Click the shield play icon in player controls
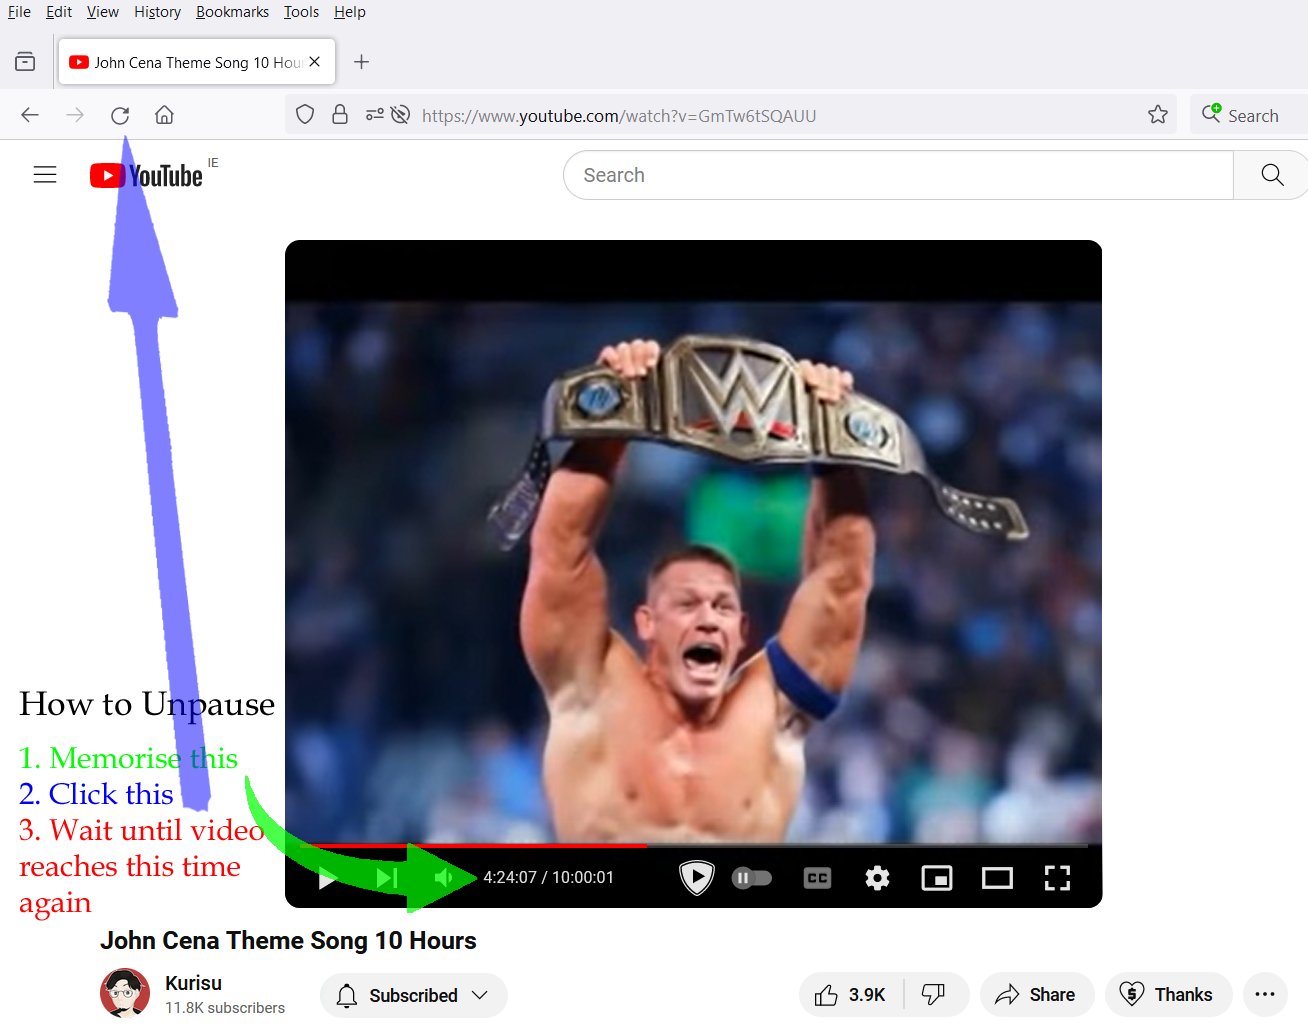Image resolution: width=1308 pixels, height=1032 pixels. (x=696, y=878)
